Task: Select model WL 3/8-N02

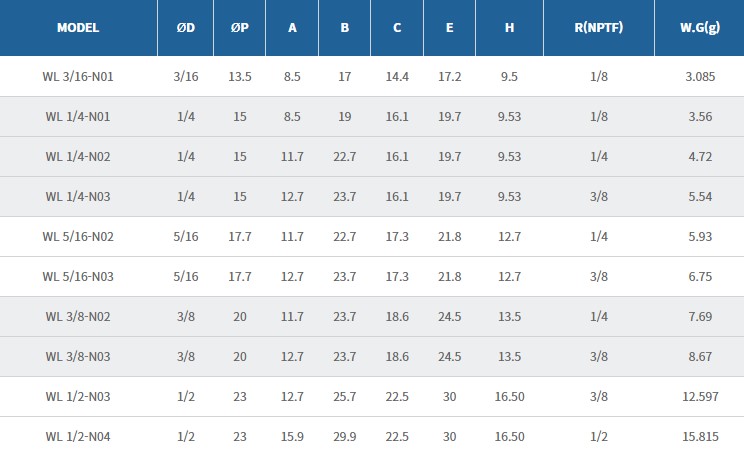Action: click(78, 316)
